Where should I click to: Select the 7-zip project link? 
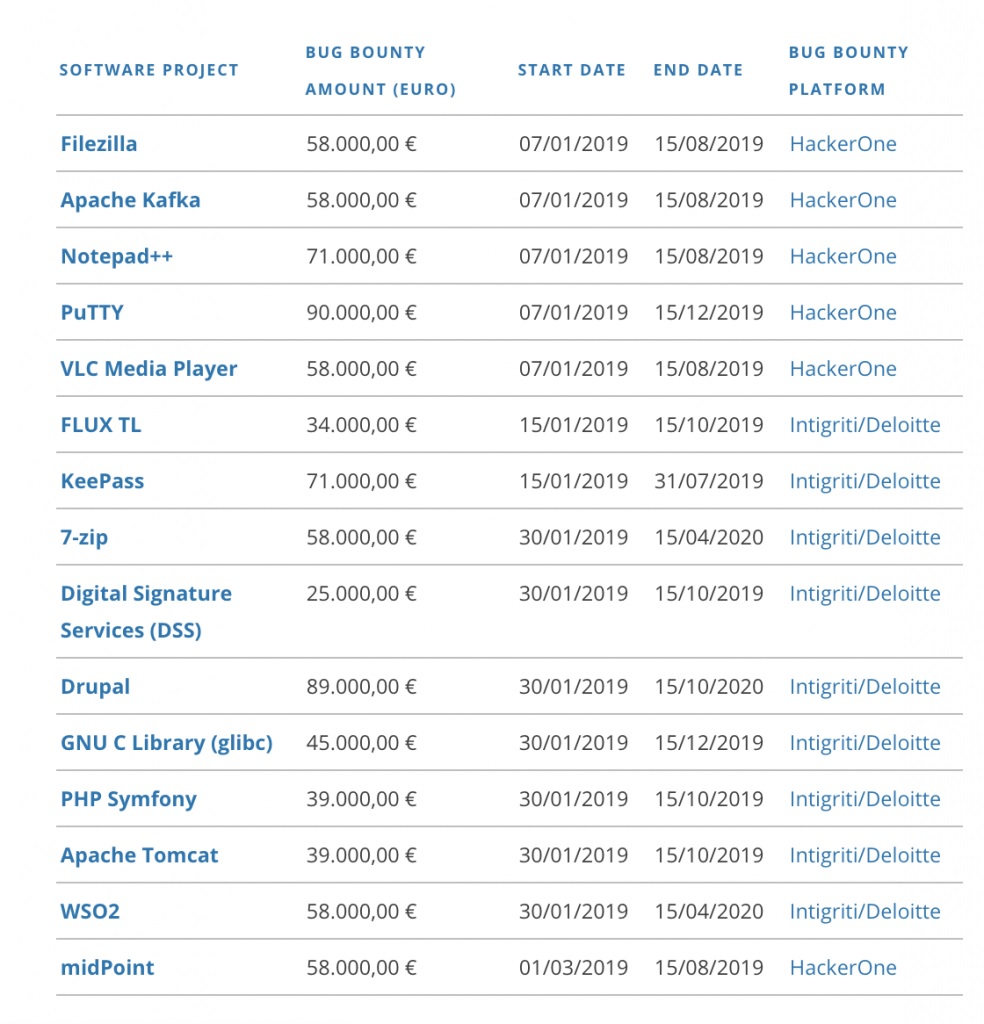coord(84,537)
